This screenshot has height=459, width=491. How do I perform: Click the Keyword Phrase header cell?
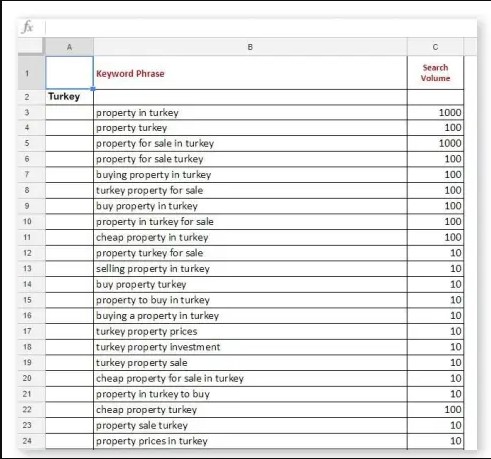(x=250, y=73)
